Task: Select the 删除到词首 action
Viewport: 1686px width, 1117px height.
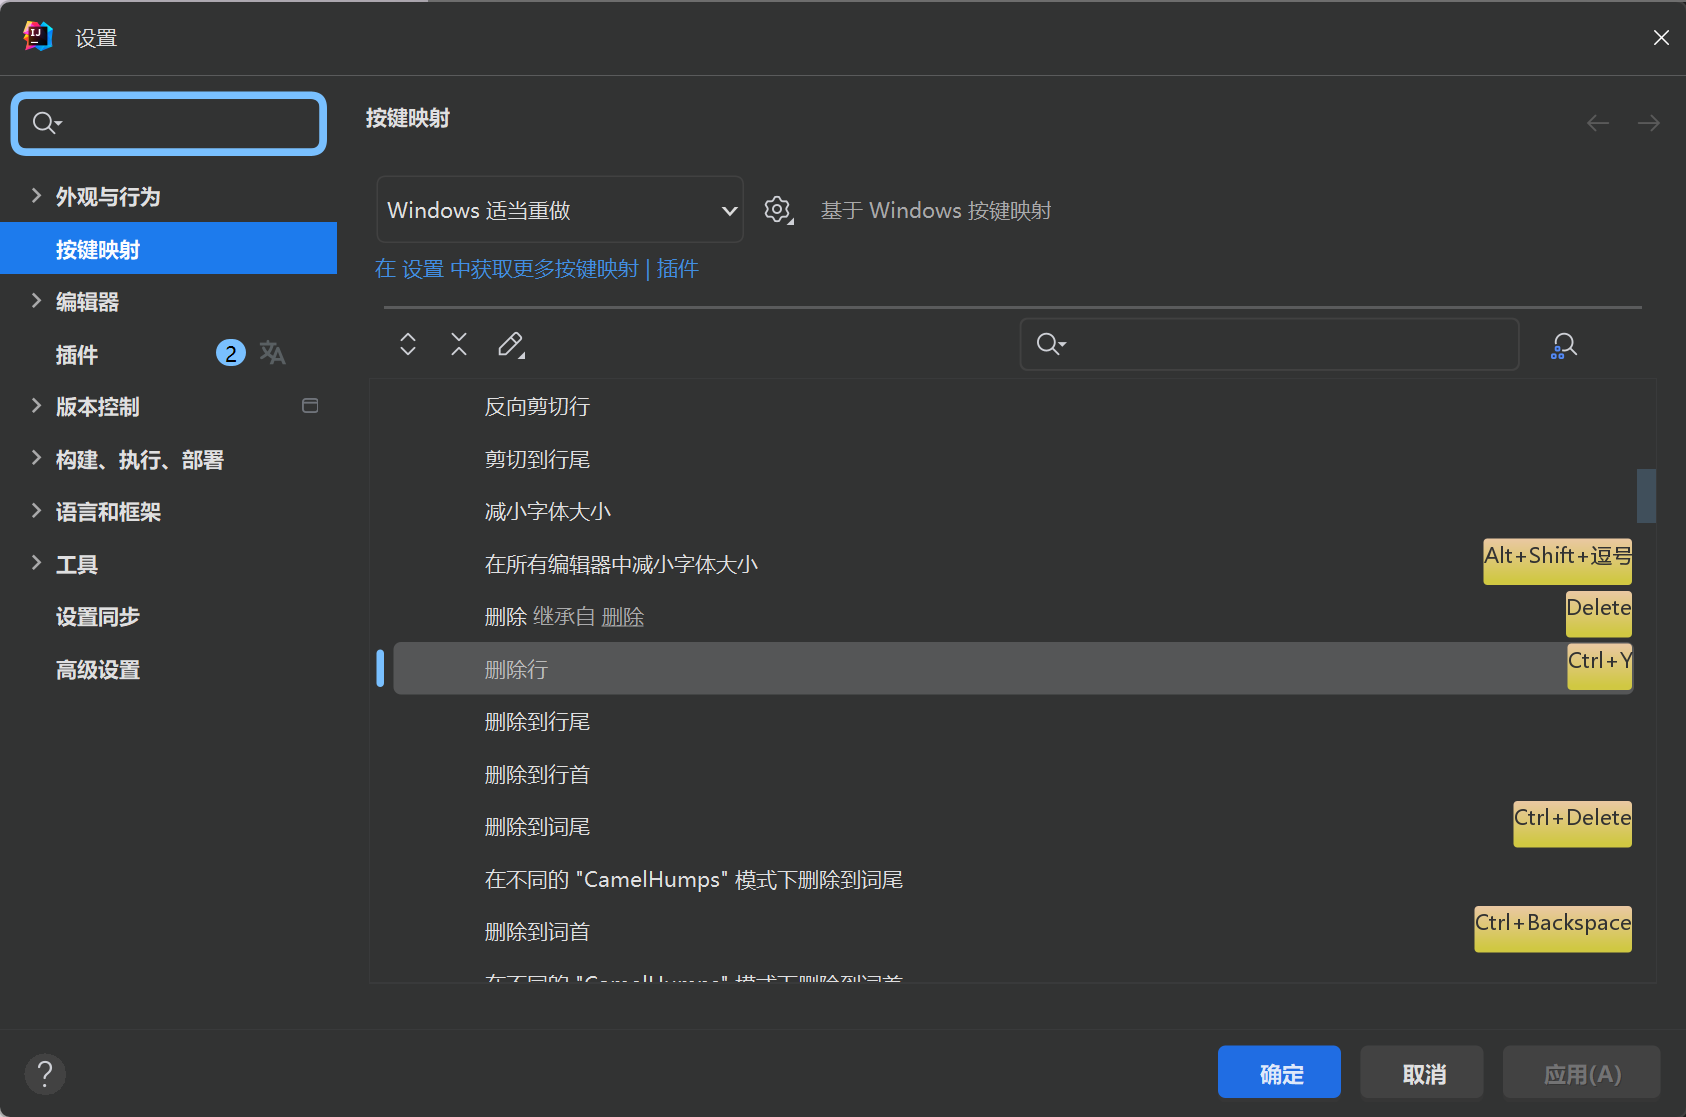Action: click(537, 932)
